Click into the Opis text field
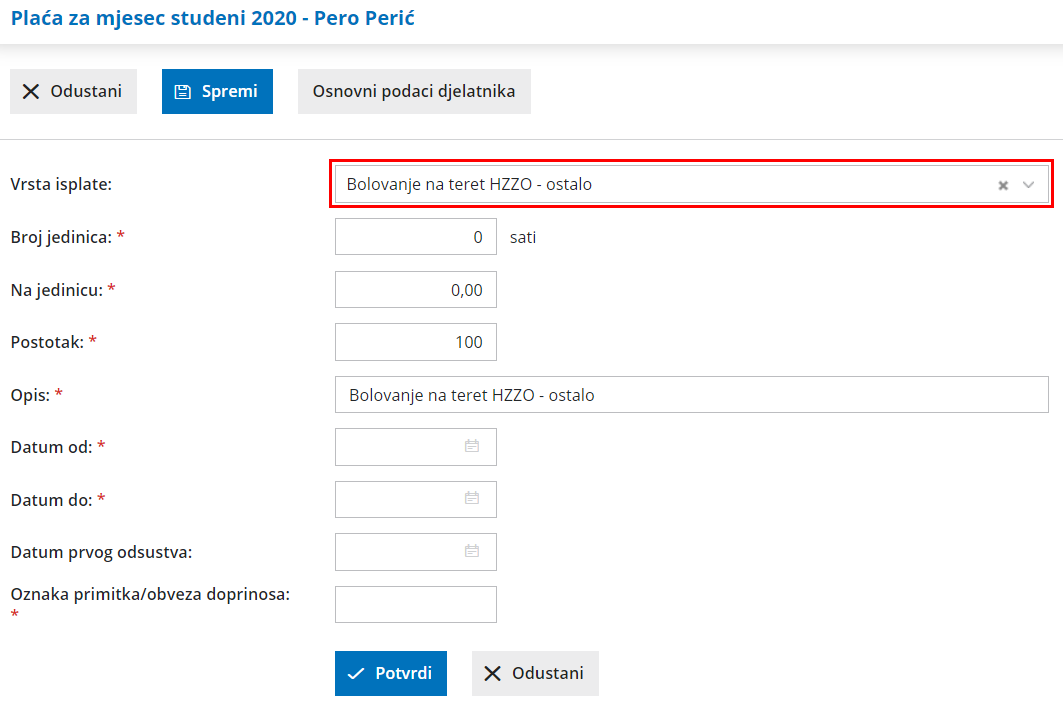This screenshot has height=707, width=1063. coord(690,395)
